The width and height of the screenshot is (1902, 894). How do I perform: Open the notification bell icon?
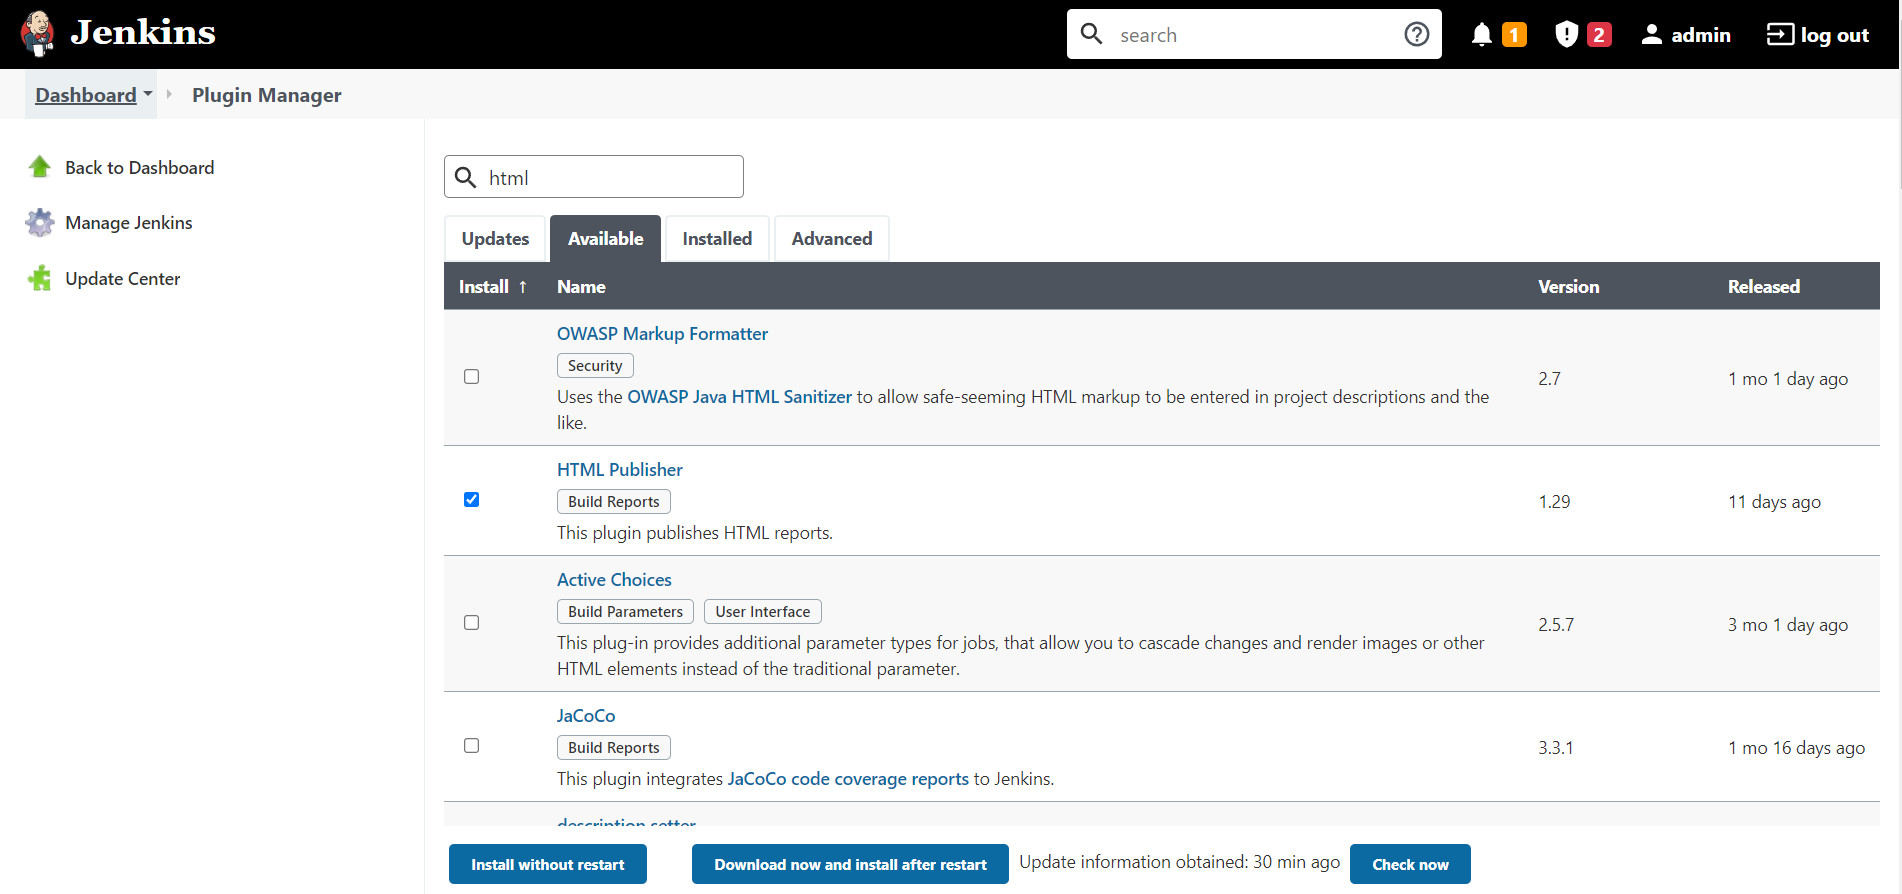click(1481, 35)
